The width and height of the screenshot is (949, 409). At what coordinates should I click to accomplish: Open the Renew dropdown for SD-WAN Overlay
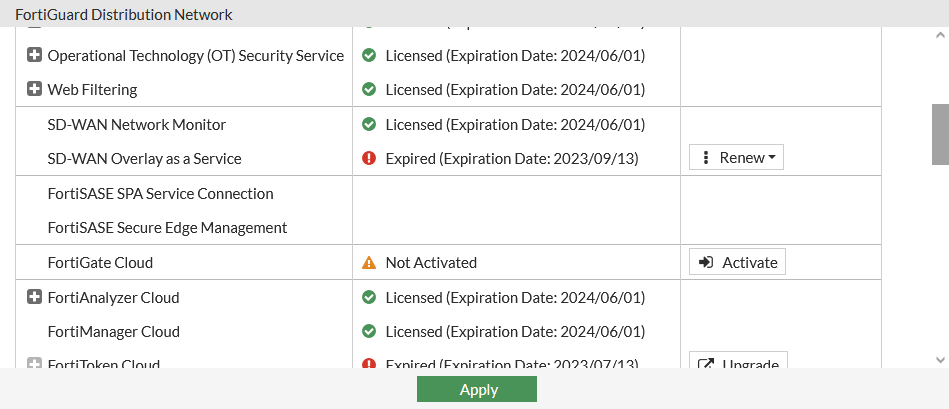click(x=736, y=158)
